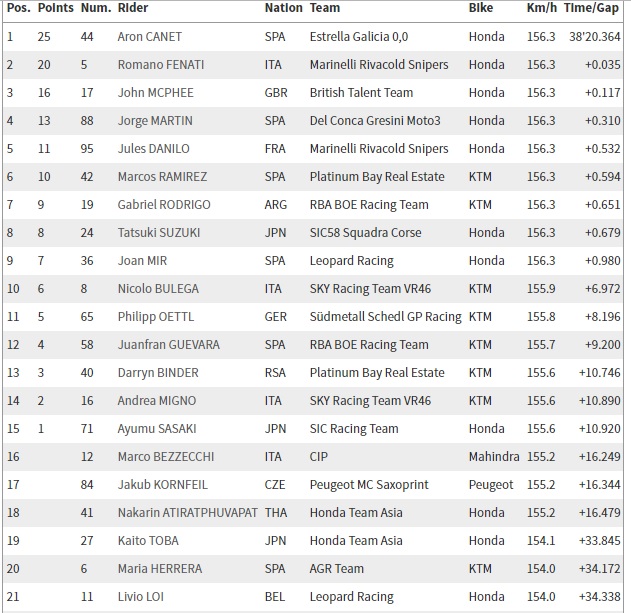Viewport: 631px width, 613px height.
Task: Click the Km/h column header
Action: 541,8
